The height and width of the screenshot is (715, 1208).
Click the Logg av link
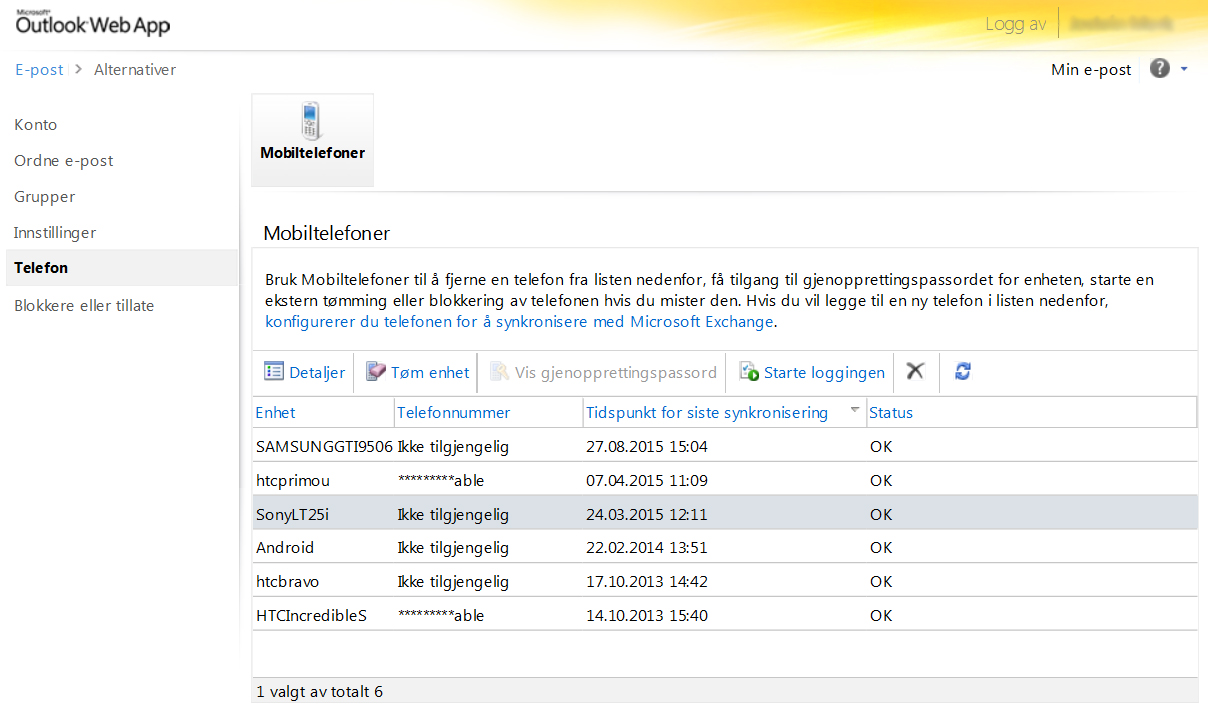1015,24
